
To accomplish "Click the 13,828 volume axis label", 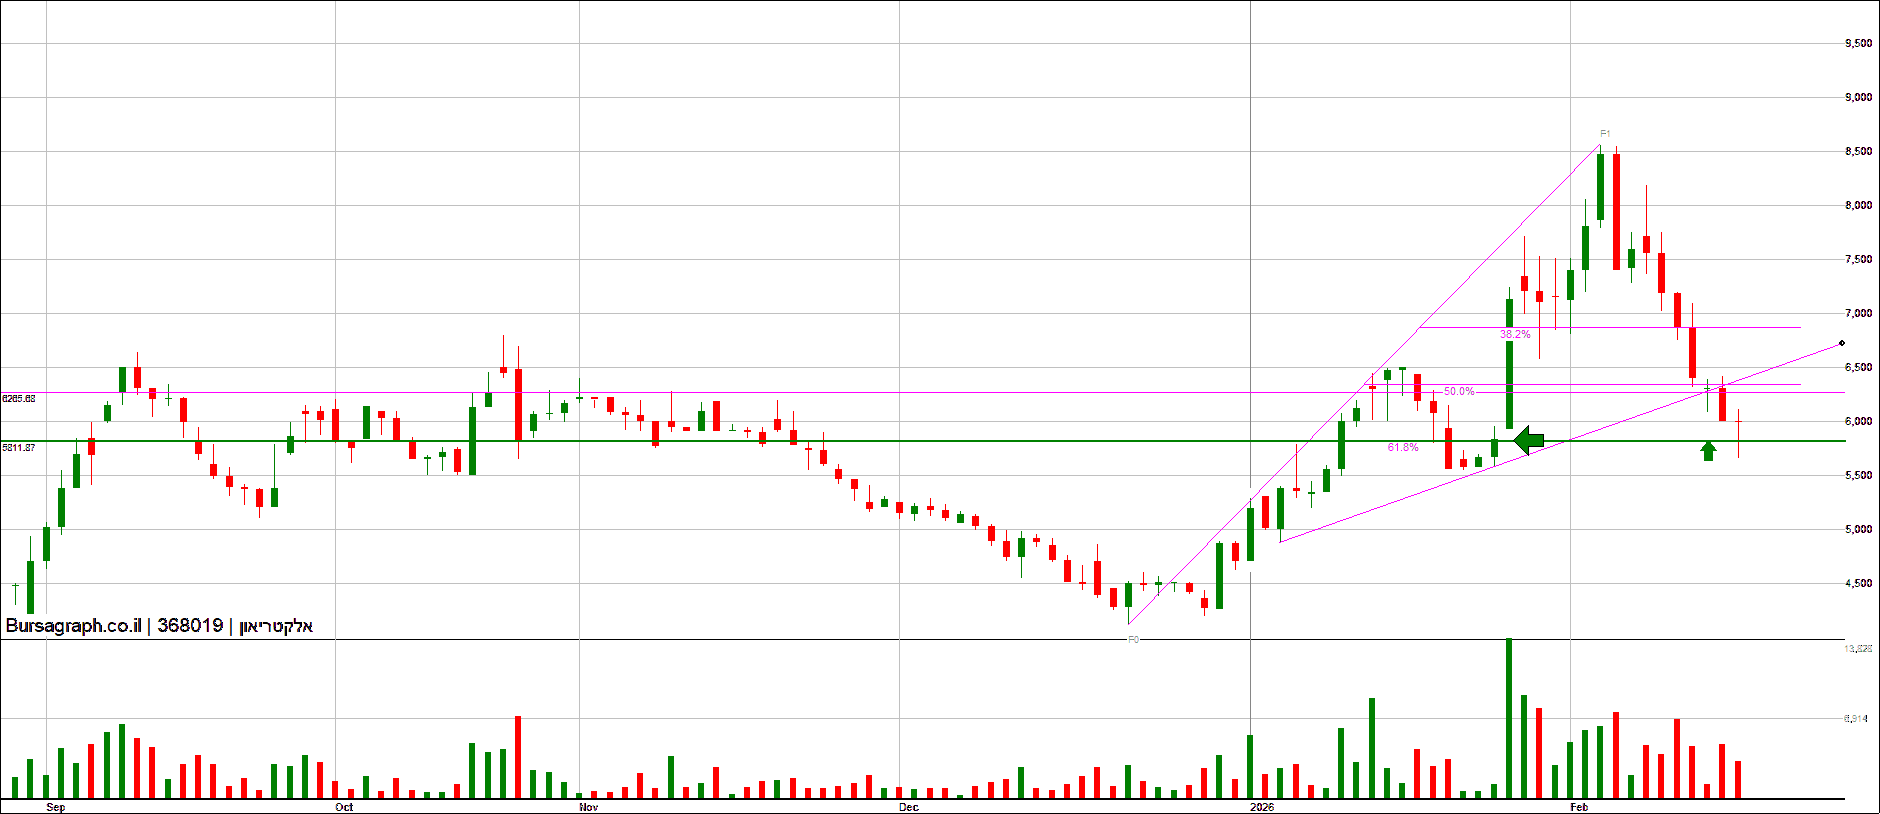I will (1858, 649).
